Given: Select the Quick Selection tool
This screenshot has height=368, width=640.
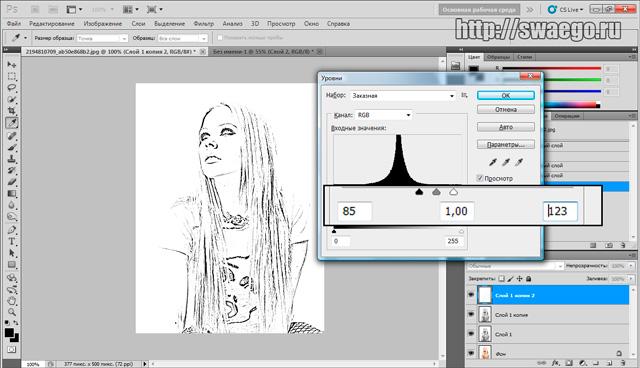Looking at the screenshot, I should (11, 100).
